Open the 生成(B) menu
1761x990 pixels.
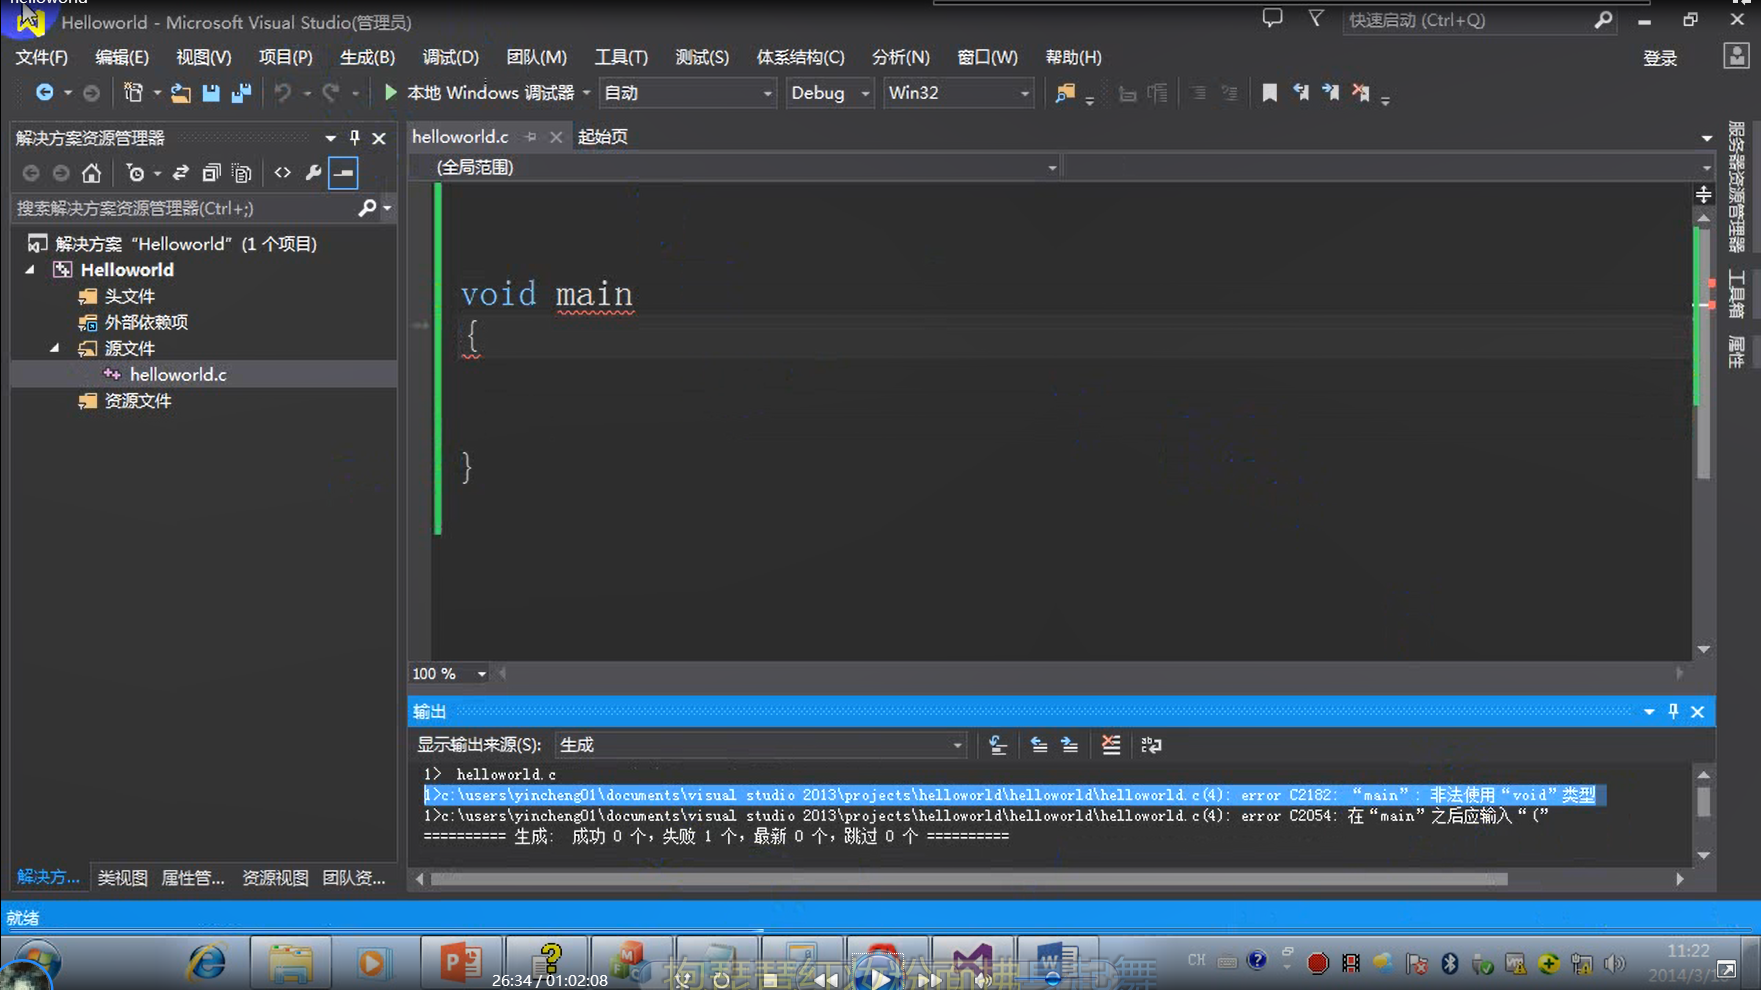[x=367, y=57]
